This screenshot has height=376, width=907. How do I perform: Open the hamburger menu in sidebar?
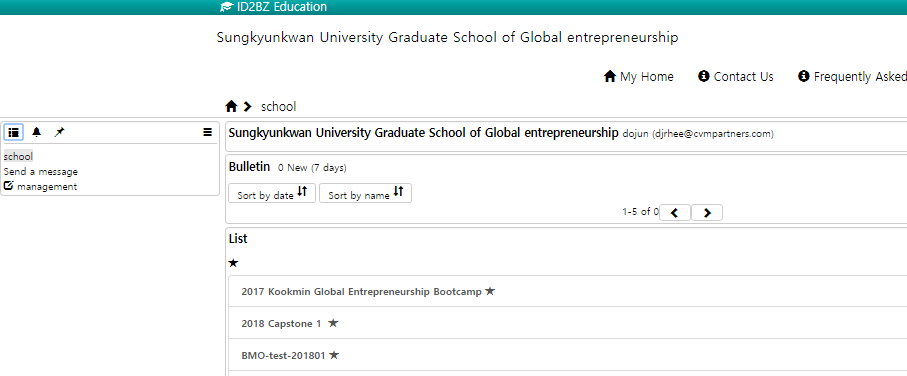coord(208,132)
